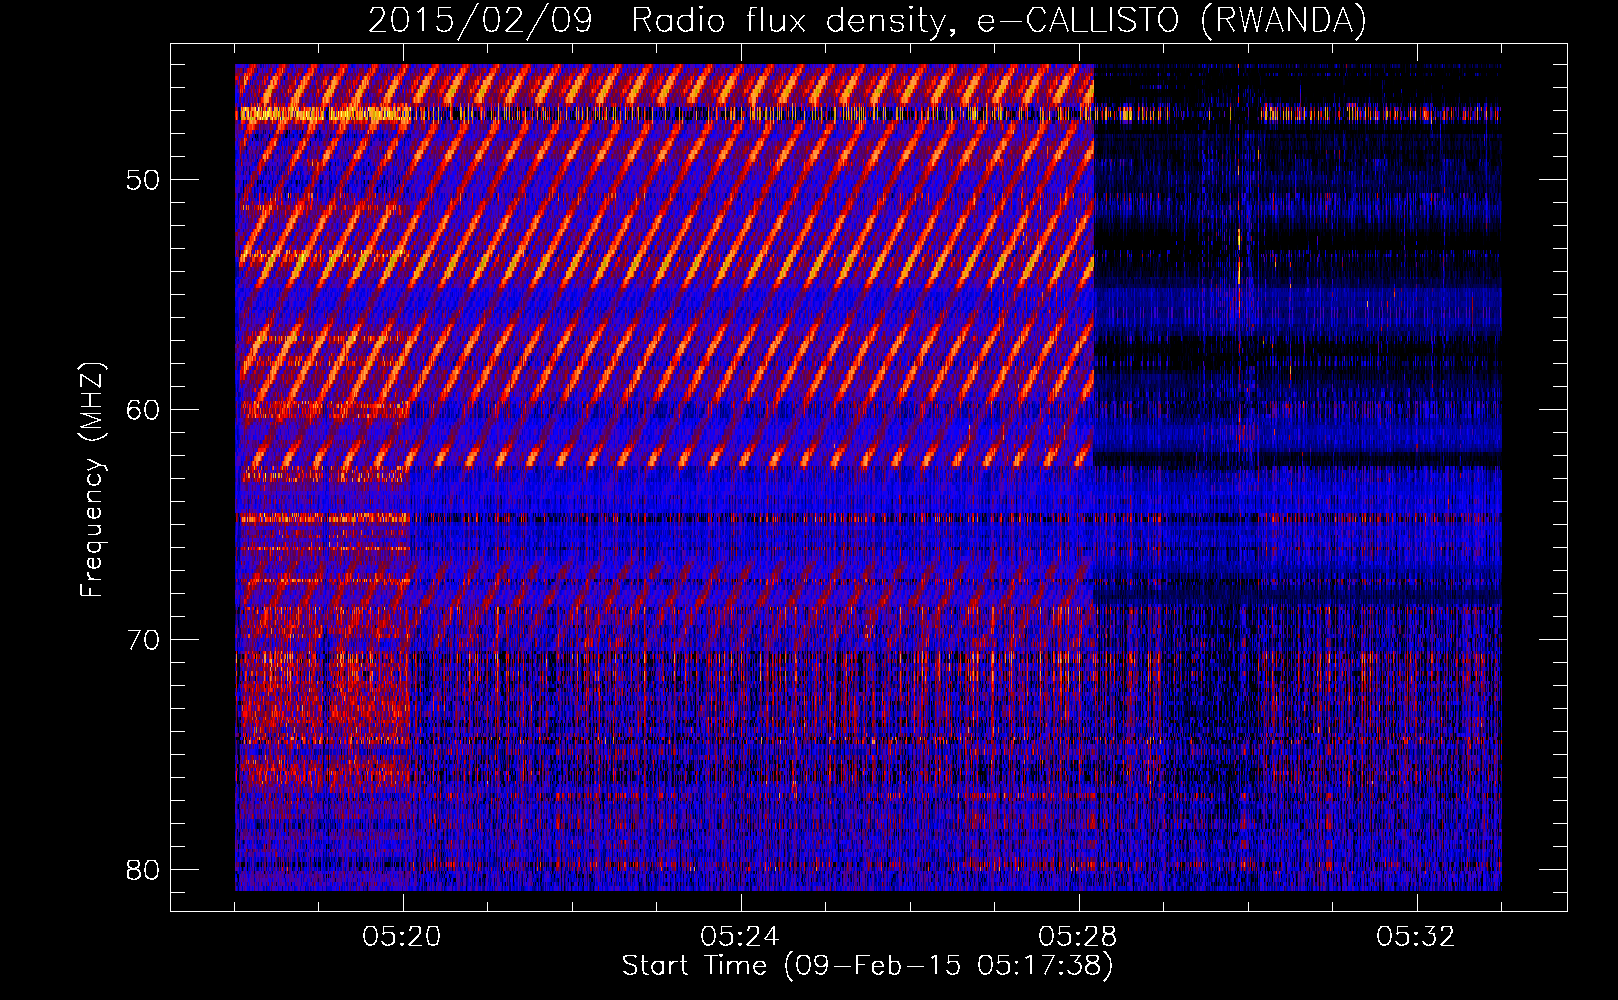Click the 50 frequency tick label
The width and height of the screenshot is (1618, 1000).
click(145, 181)
